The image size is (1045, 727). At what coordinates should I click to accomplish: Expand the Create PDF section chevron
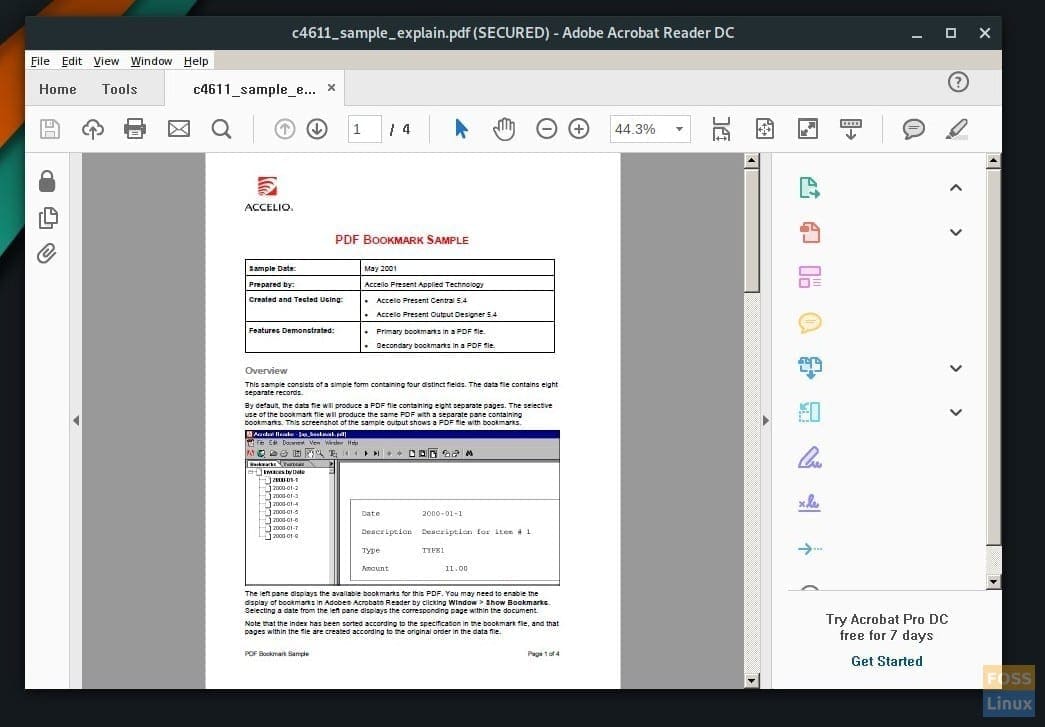pos(956,233)
